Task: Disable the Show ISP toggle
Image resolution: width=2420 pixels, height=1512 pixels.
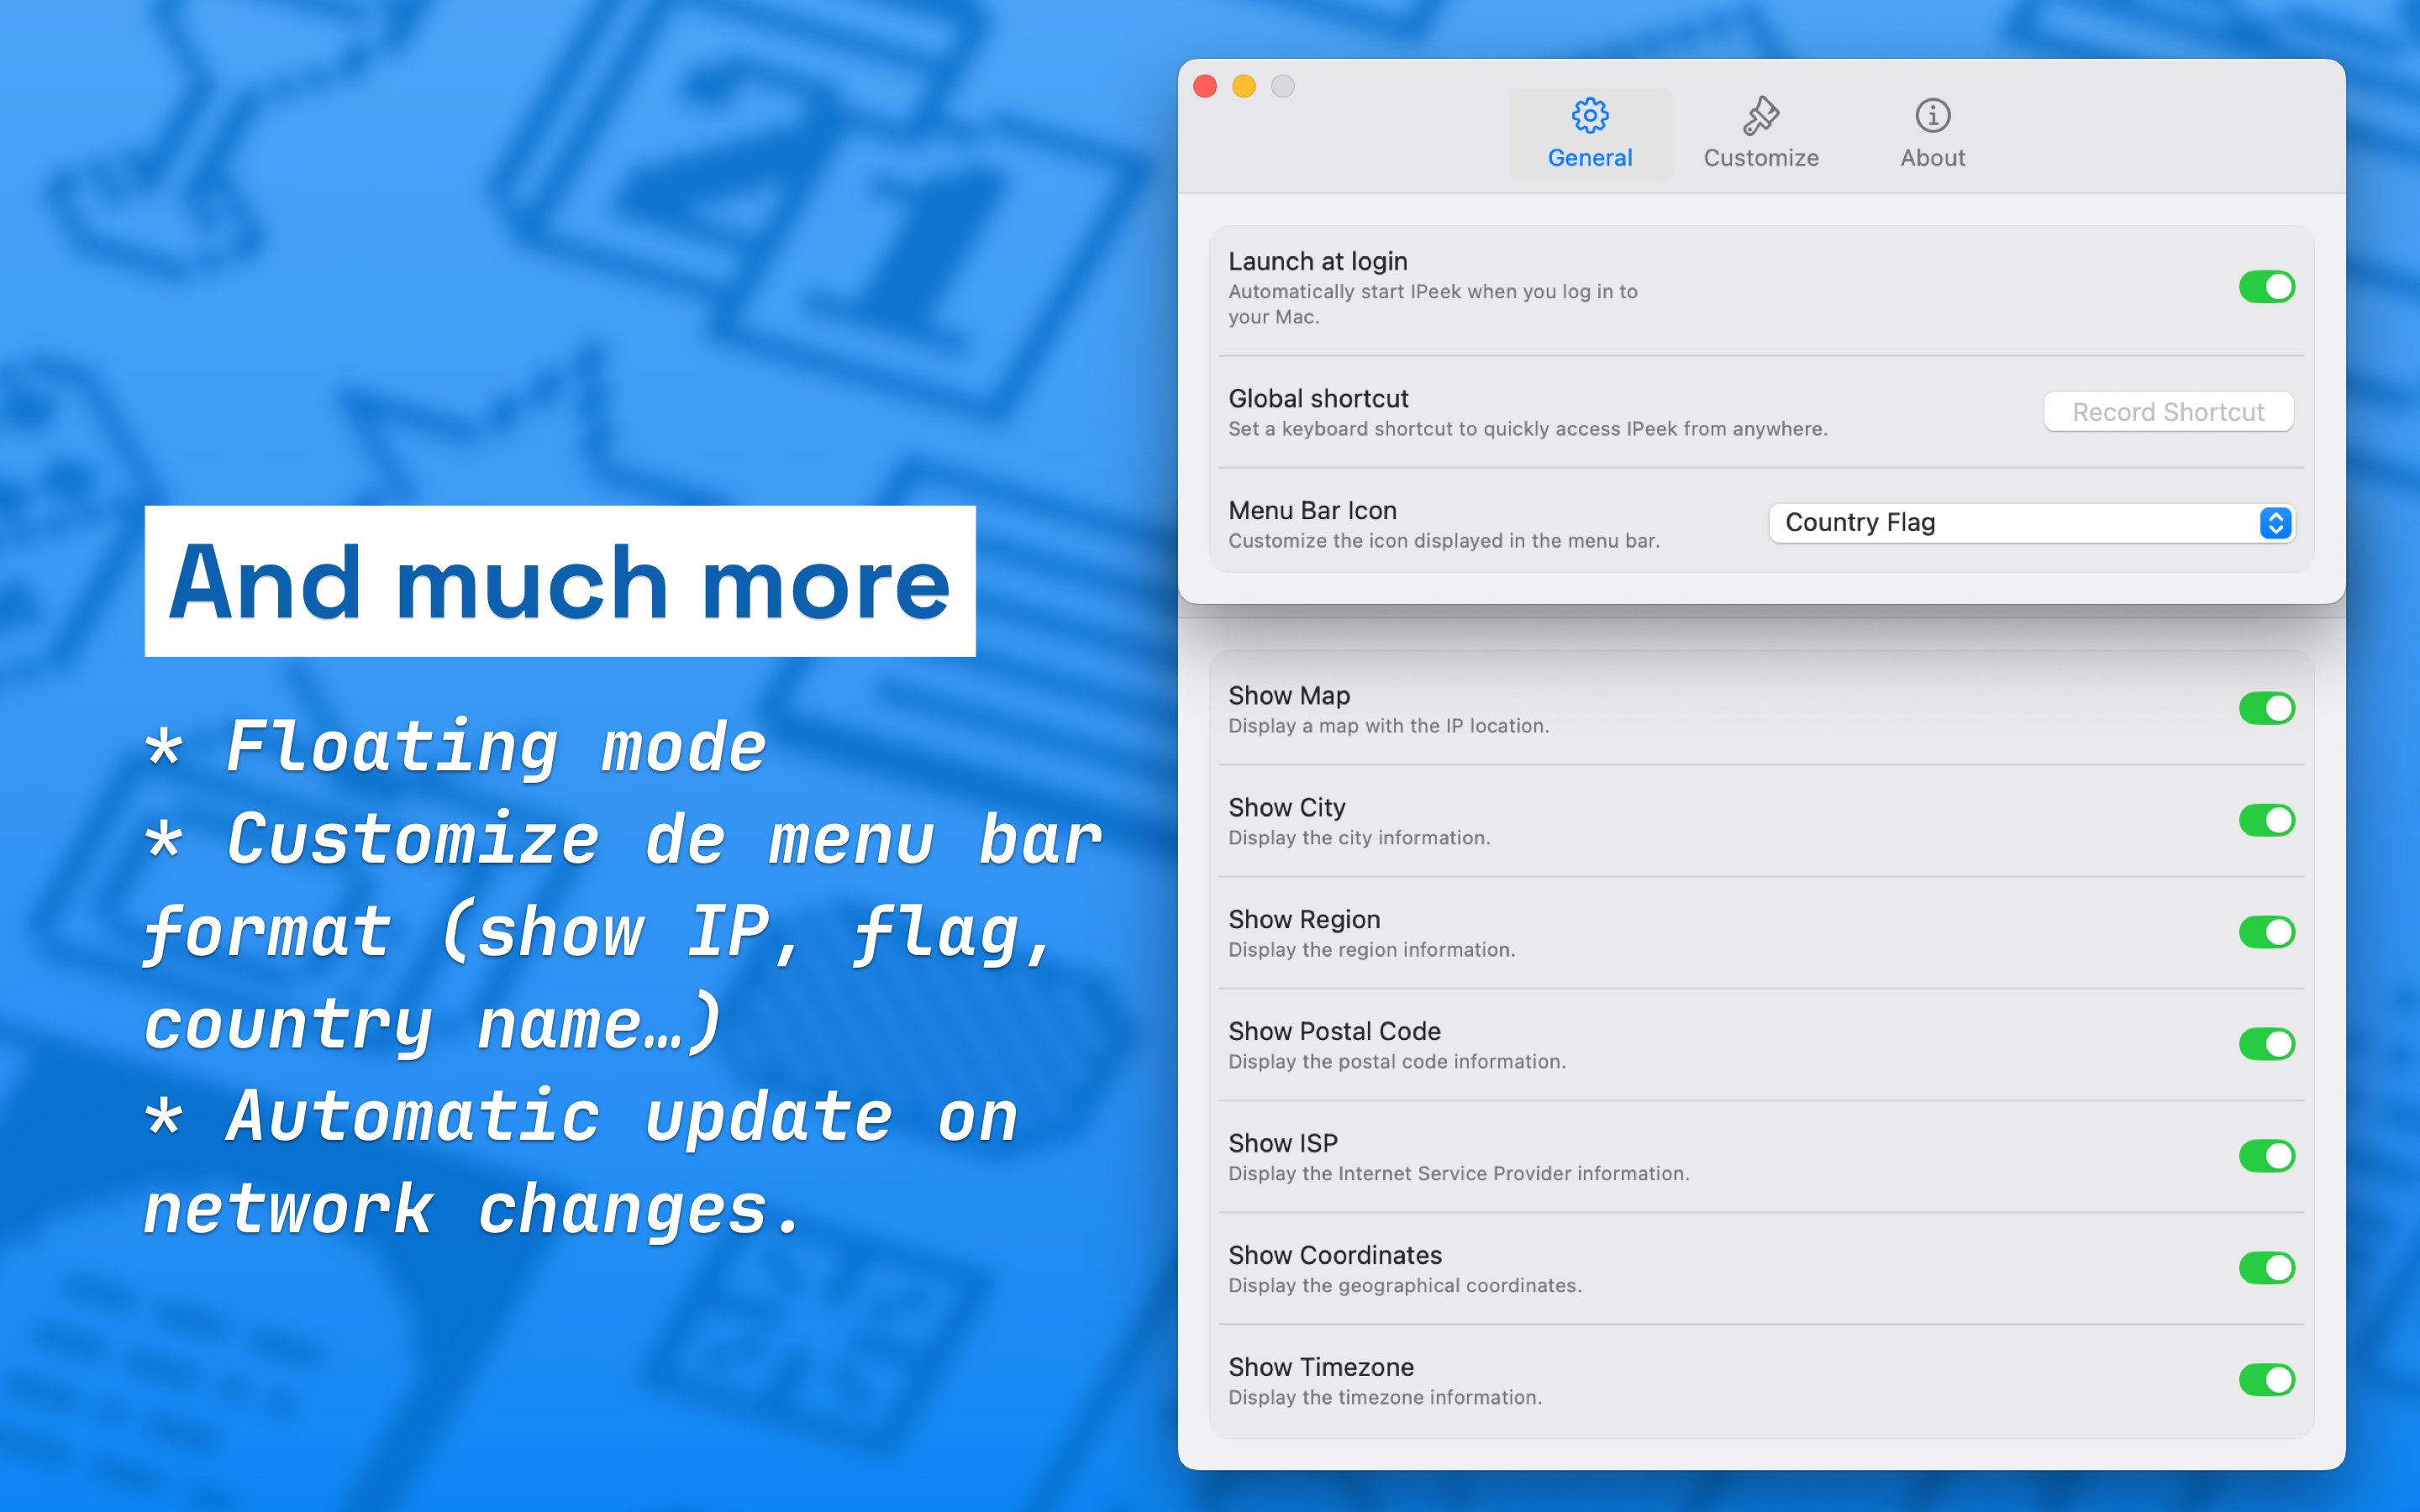Action: 2265,1153
